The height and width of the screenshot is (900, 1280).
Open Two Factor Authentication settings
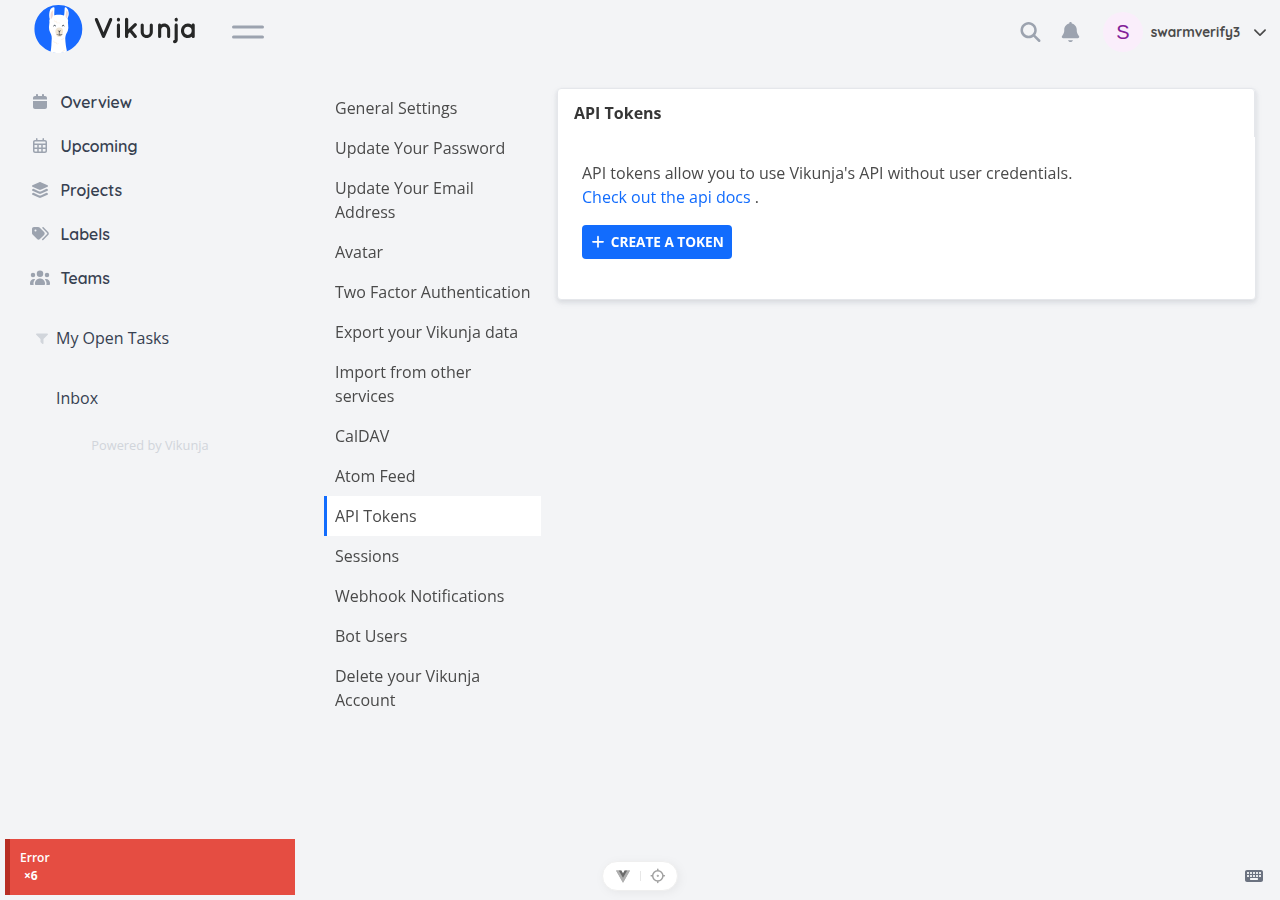tap(432, 292)
